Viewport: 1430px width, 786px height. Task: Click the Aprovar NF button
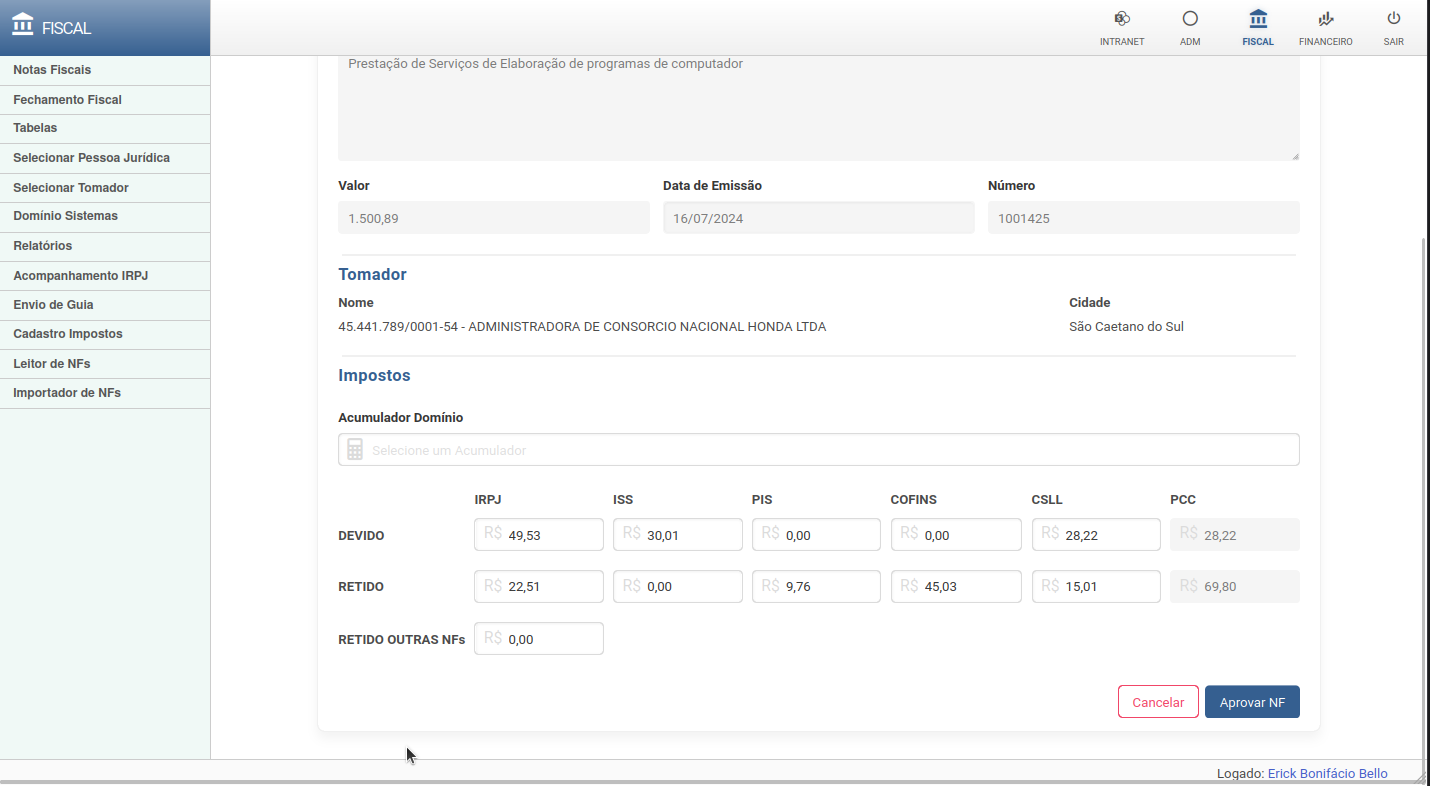1252,702
